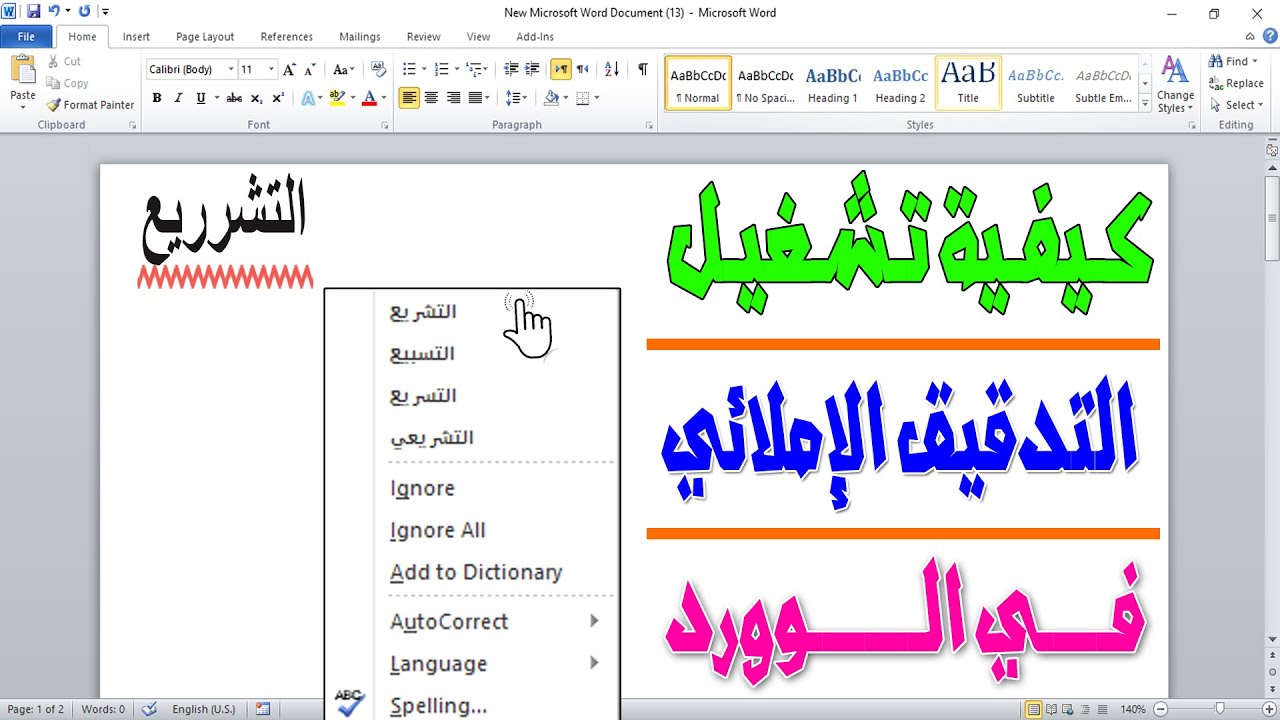The width and height of the screenshot is (1280, 720).
Task: Open Change Case dropdown
Action: (x=343, y=69)
